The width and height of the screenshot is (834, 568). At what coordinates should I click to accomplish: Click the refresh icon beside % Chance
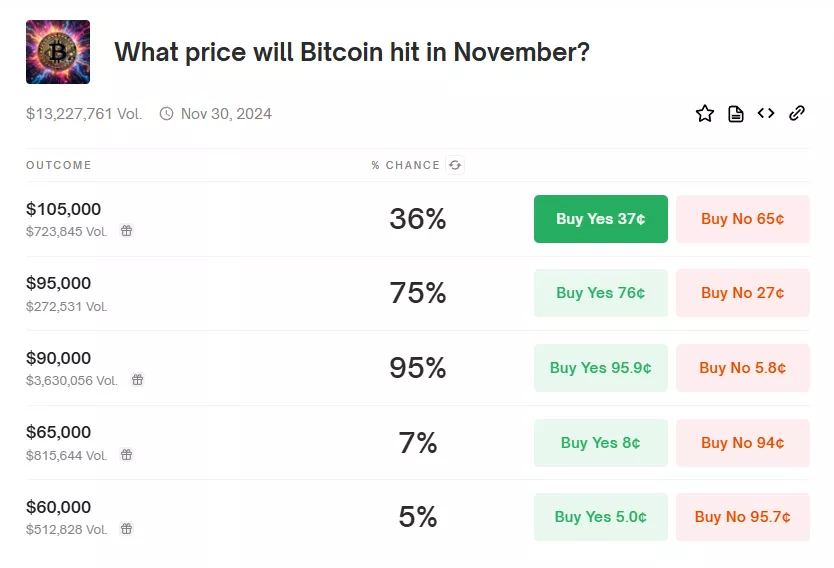[455, 165]
